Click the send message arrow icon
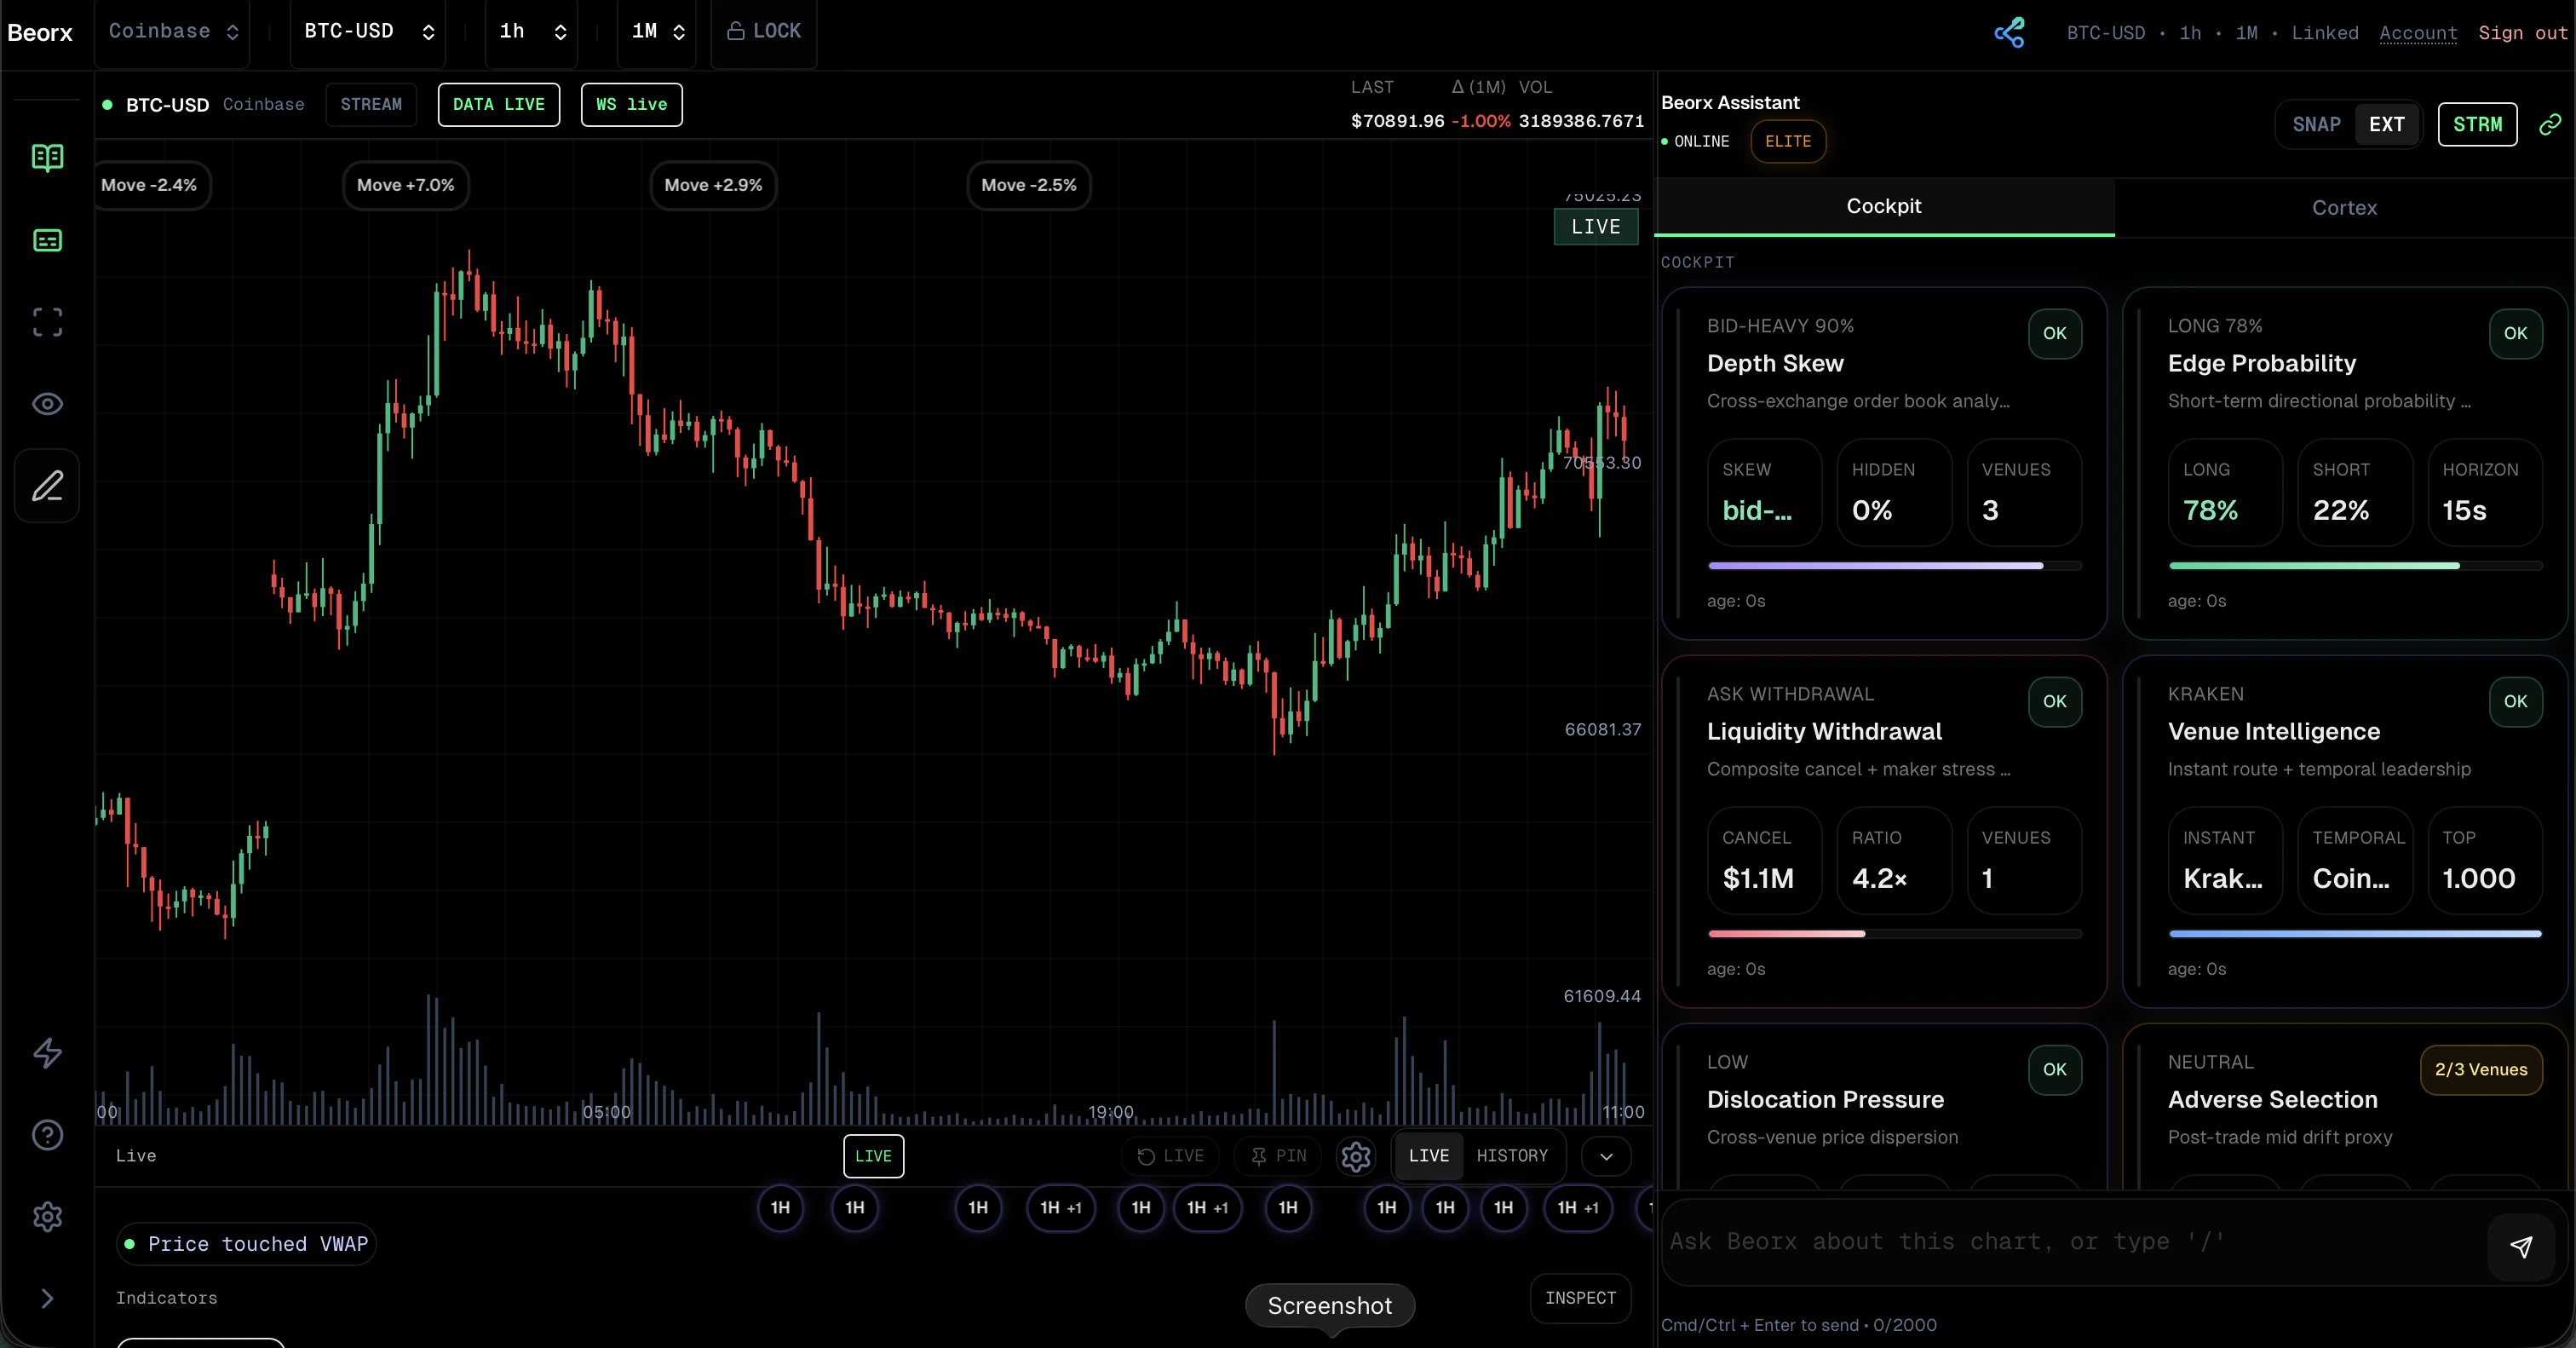This screenshot has height=1348, width=2576. tap(2521, 1246)
